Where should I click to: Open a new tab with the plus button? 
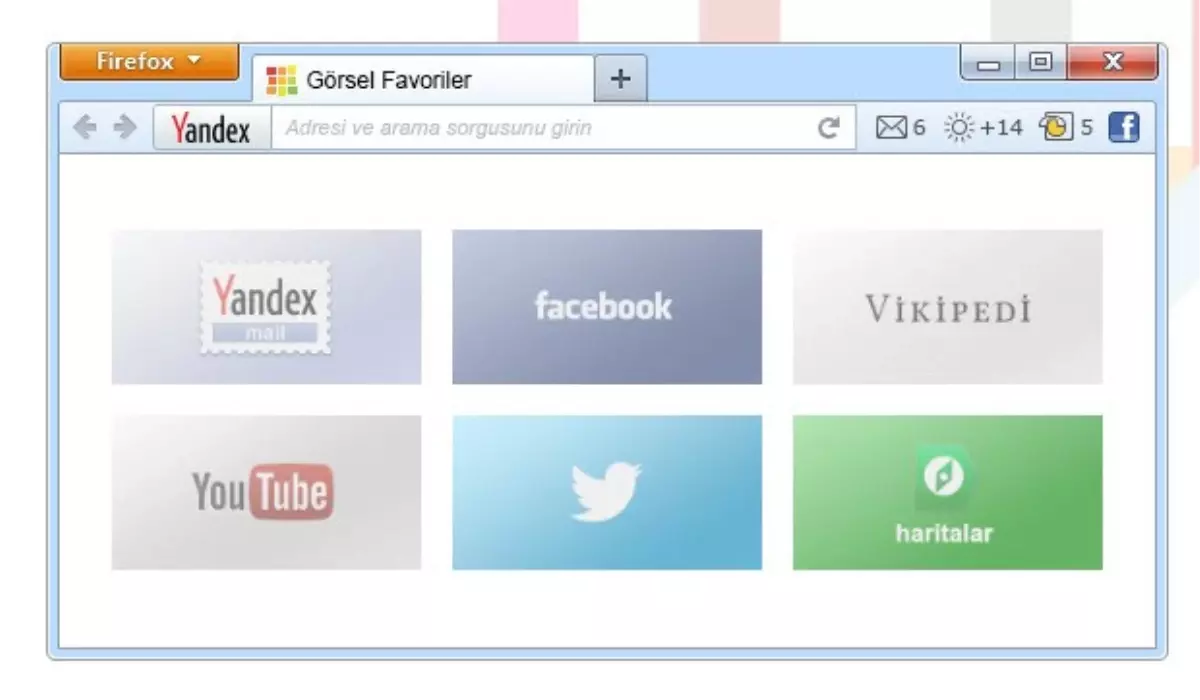pyautogui.click(x=620, y=77)
